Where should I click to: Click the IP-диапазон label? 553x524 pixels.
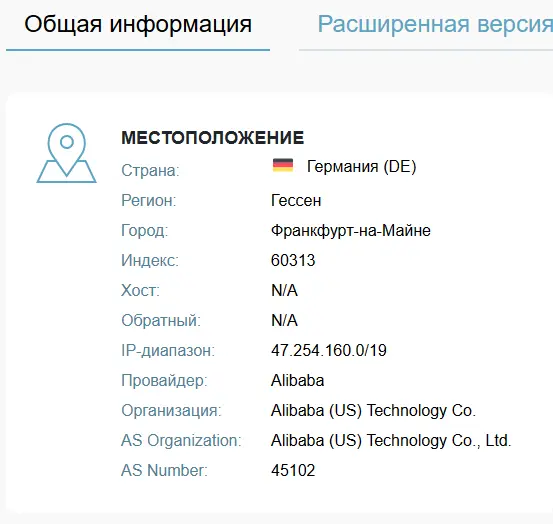[x=168, y=351]
